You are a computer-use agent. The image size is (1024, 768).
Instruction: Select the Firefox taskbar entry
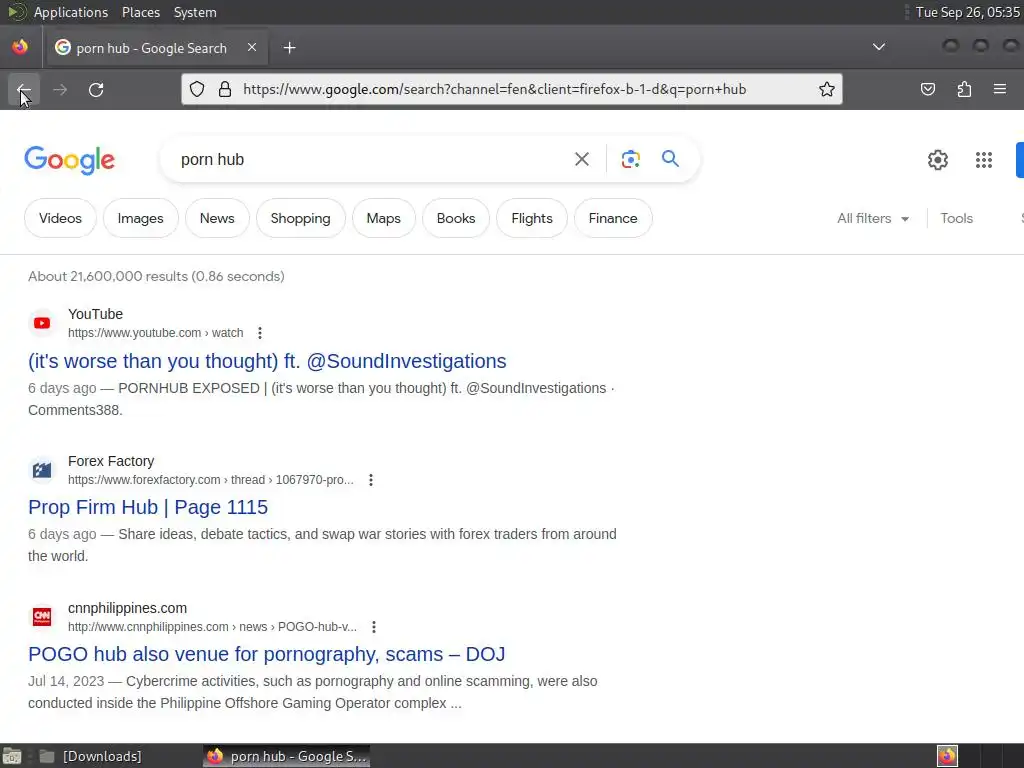point(287,756)
